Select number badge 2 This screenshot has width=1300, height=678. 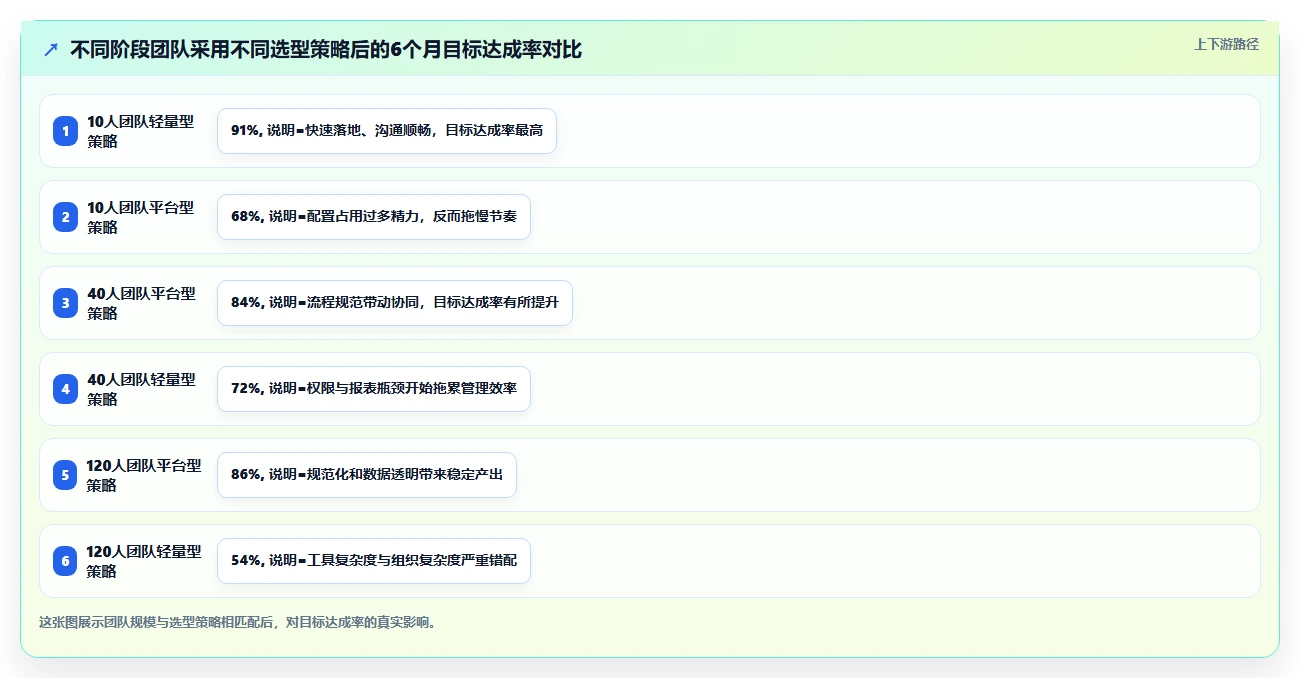tap(65, 217)
